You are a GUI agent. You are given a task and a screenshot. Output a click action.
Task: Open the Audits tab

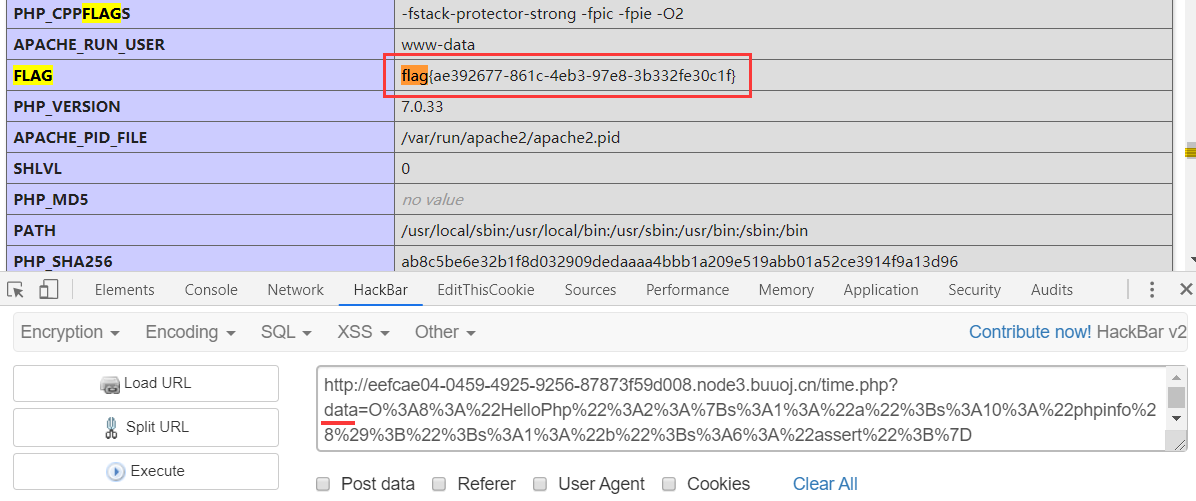pos(1052,290)
